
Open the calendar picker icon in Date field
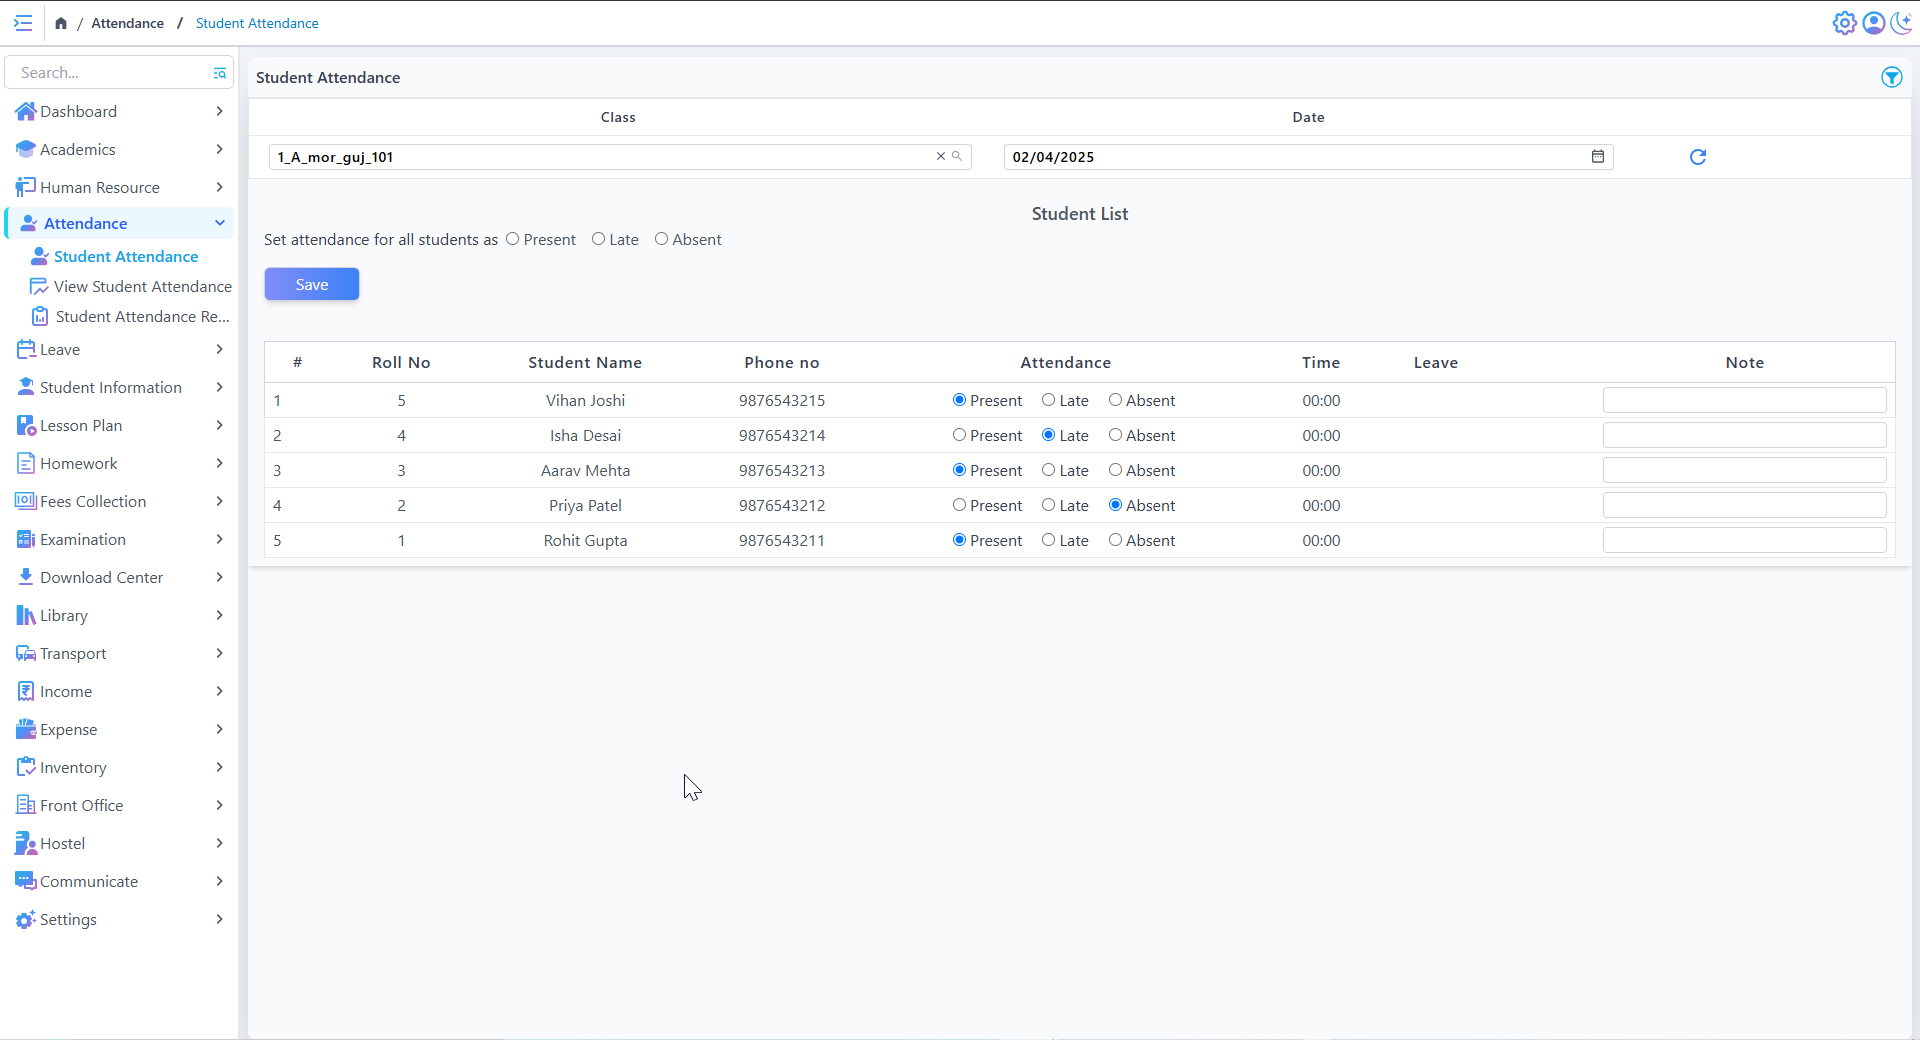click(1597, 157)
